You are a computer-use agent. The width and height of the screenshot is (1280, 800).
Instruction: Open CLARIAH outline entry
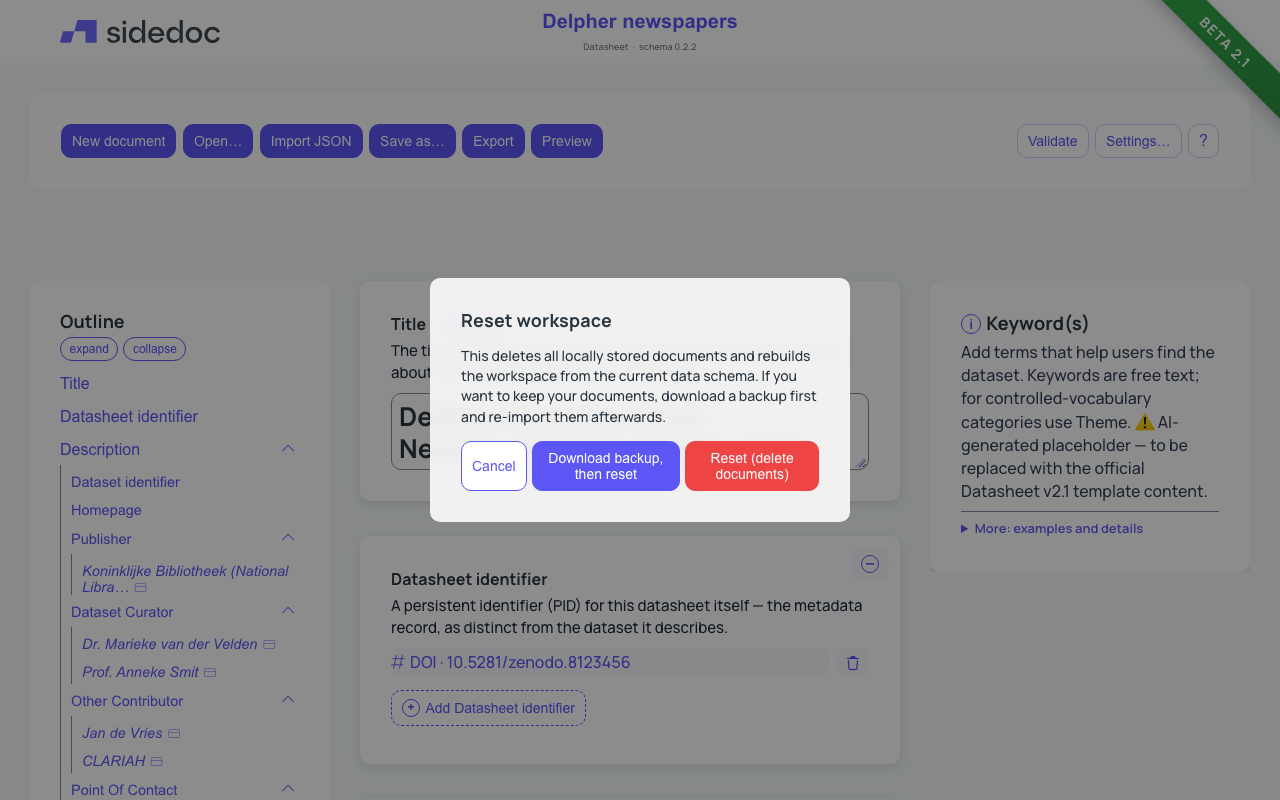pyautogui.click(x=114, y=762)
